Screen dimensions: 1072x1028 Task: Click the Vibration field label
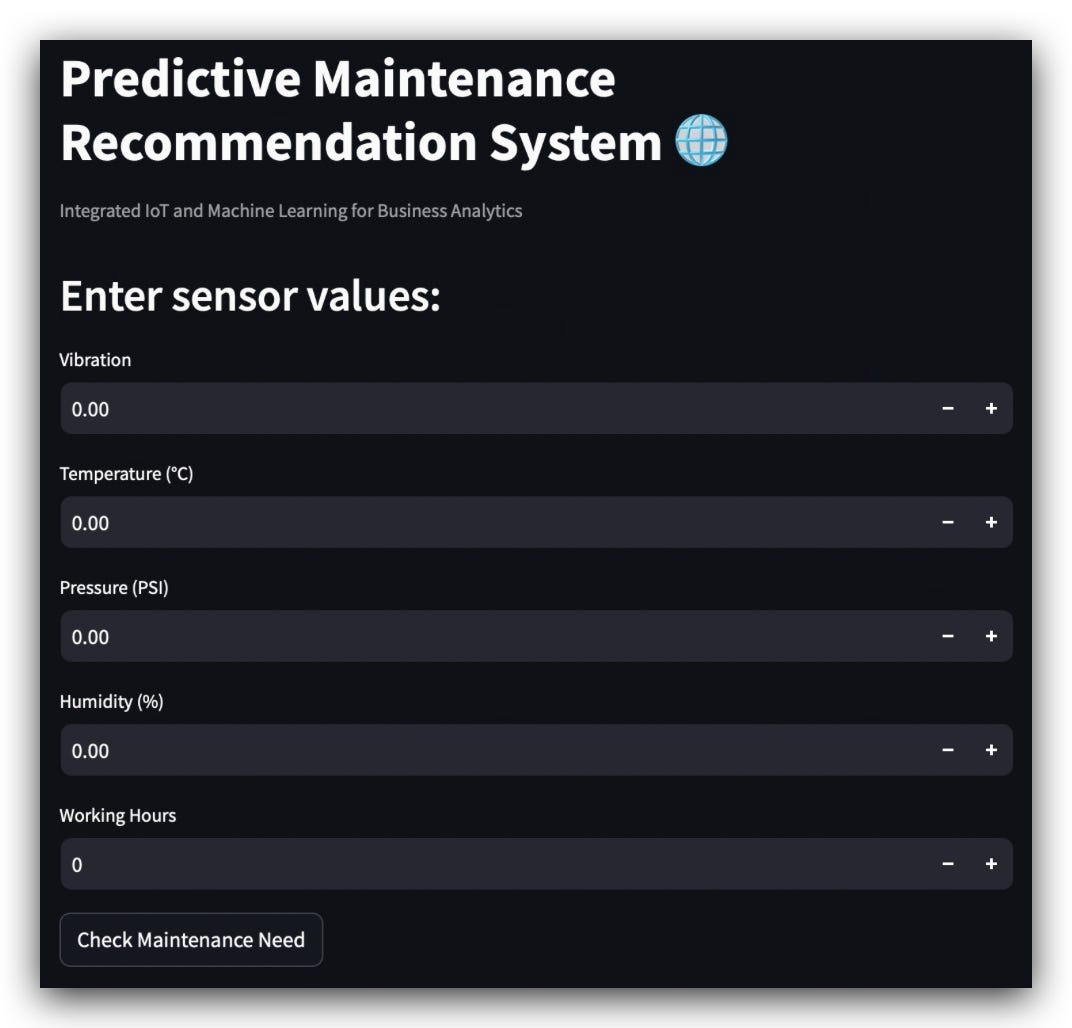(95, 360)
